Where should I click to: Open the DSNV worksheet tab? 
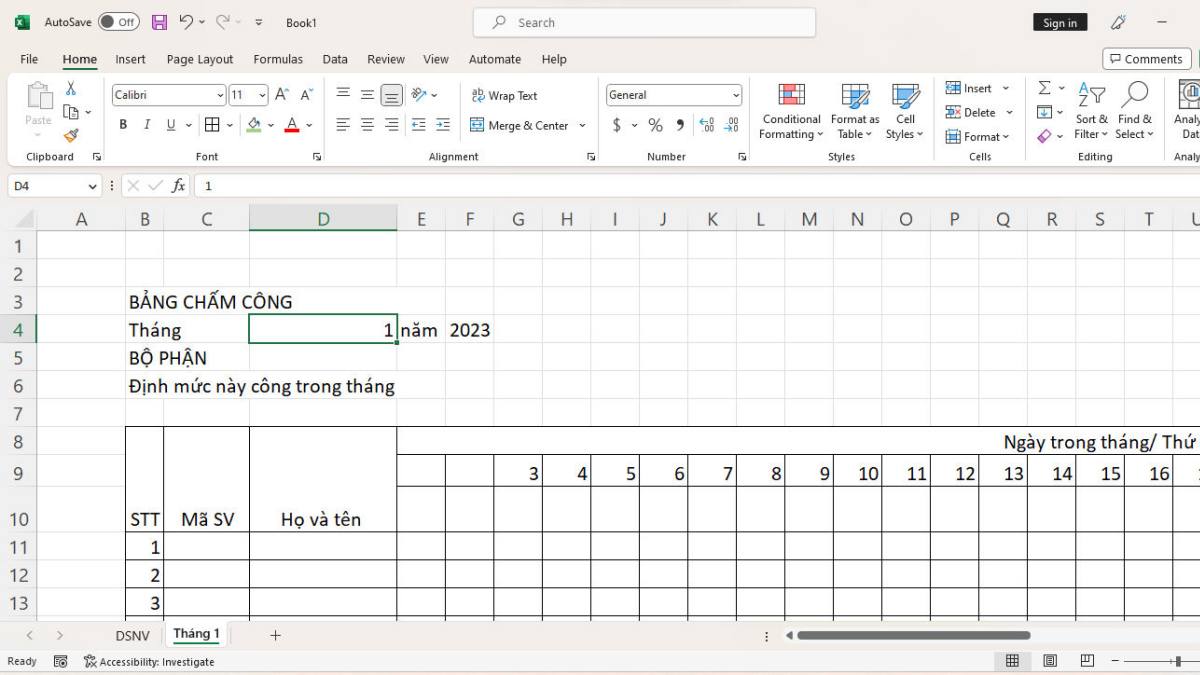[132, 634]
